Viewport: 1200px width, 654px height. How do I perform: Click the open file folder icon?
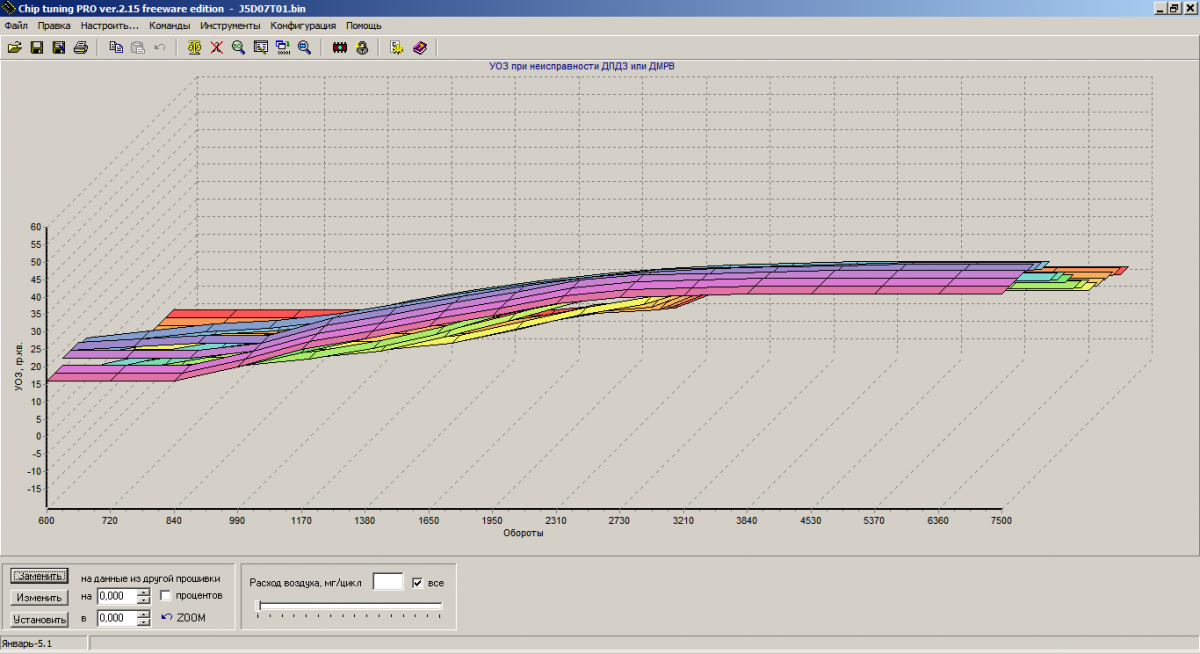pos(14,47)
